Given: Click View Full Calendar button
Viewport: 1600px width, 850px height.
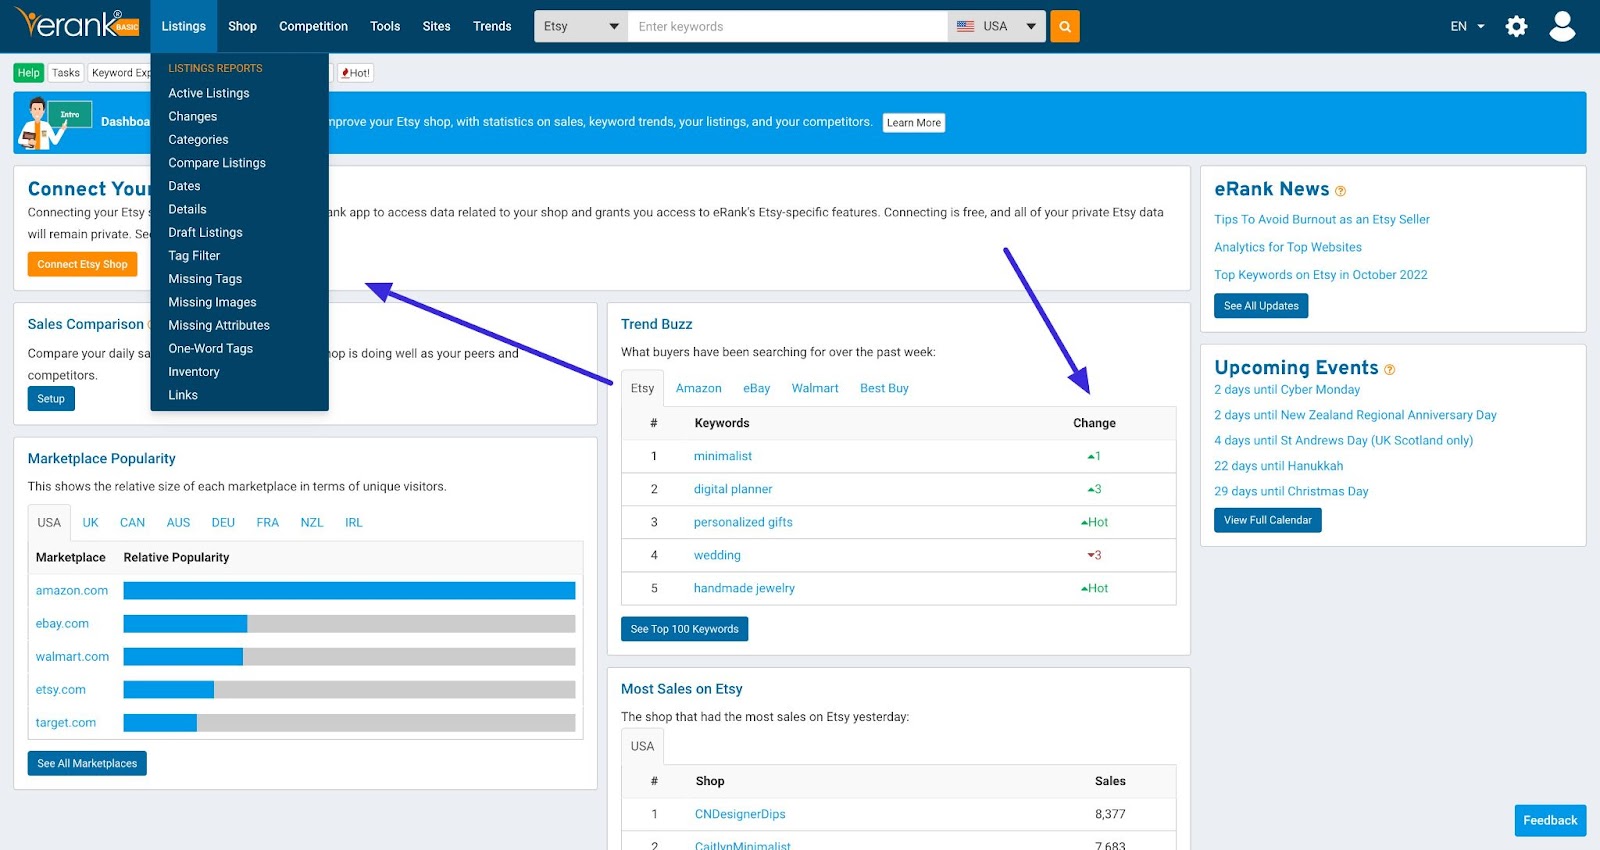Looking at the screenshot, I should coord(1268,520).
